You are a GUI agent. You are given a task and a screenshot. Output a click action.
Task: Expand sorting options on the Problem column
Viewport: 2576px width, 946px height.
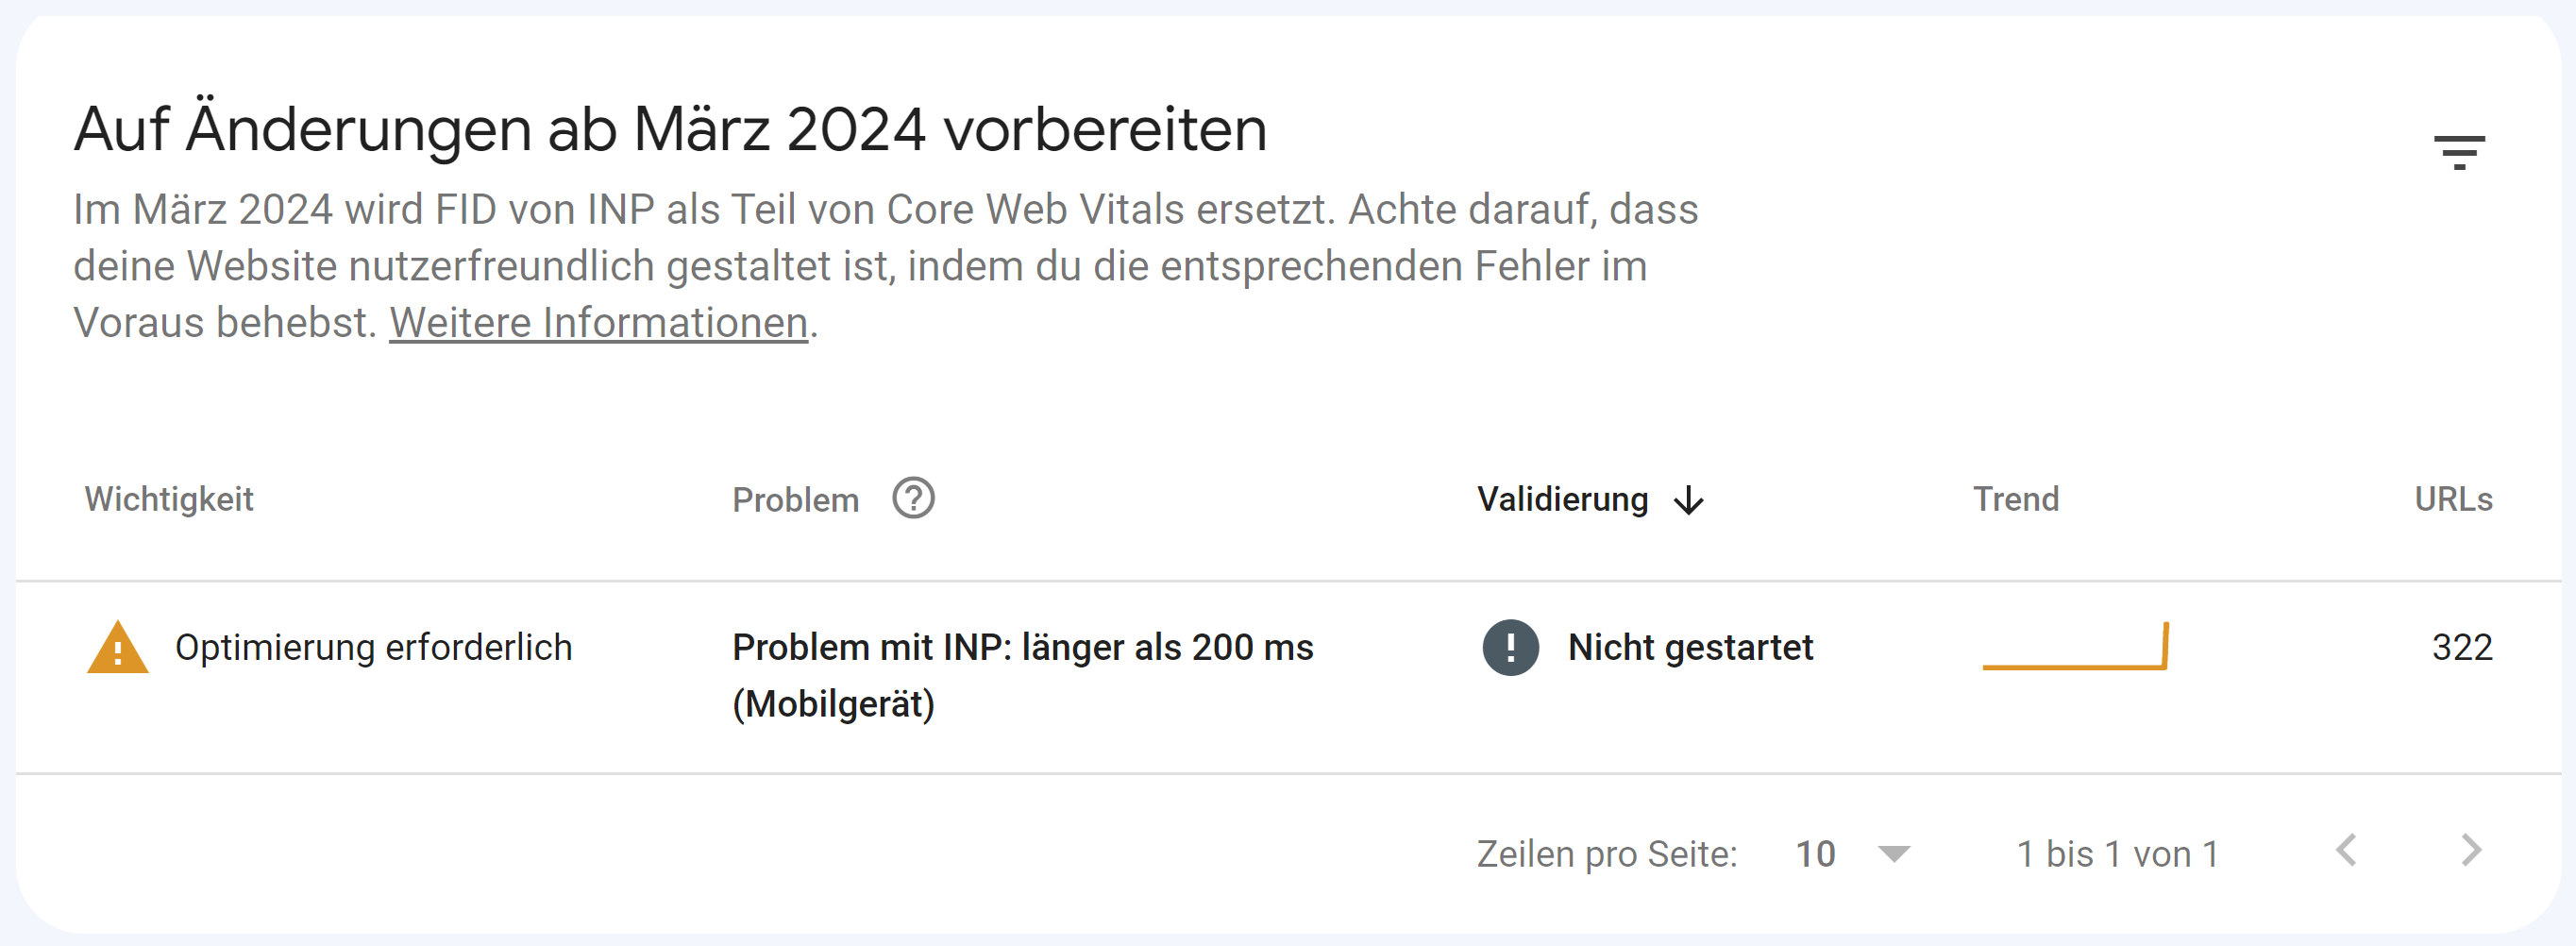pos(796,498)
